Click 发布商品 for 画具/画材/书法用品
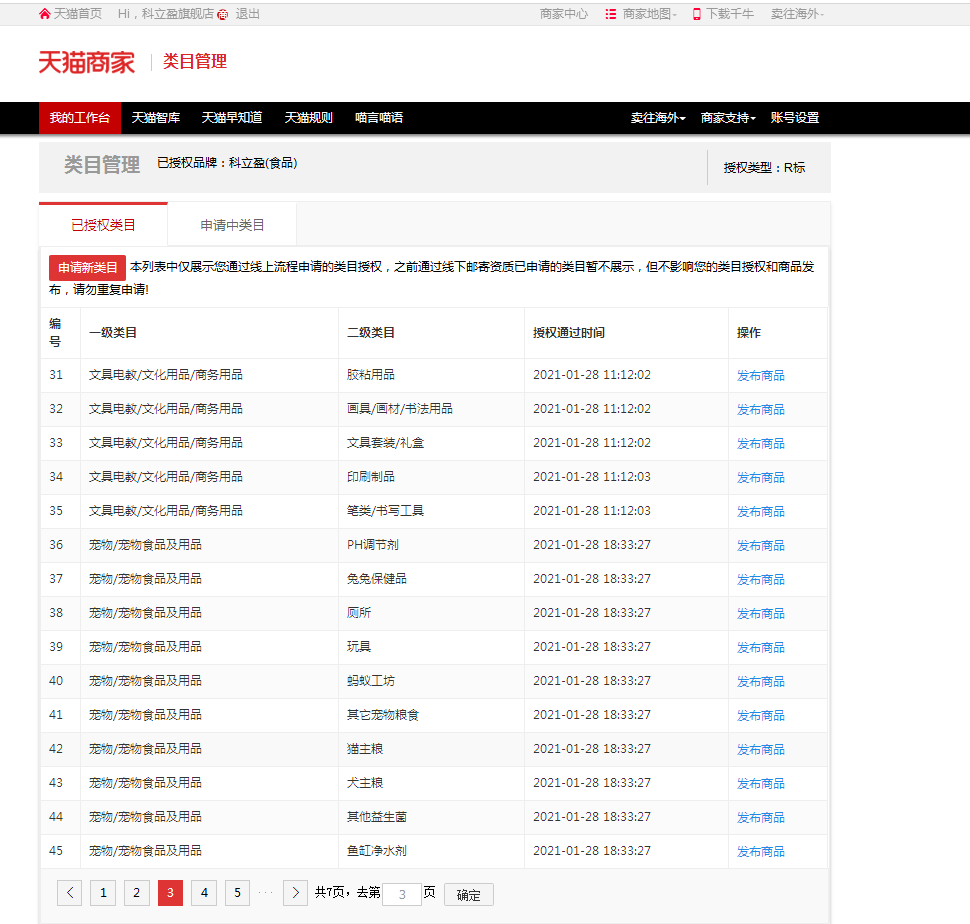 coord(760,409)
